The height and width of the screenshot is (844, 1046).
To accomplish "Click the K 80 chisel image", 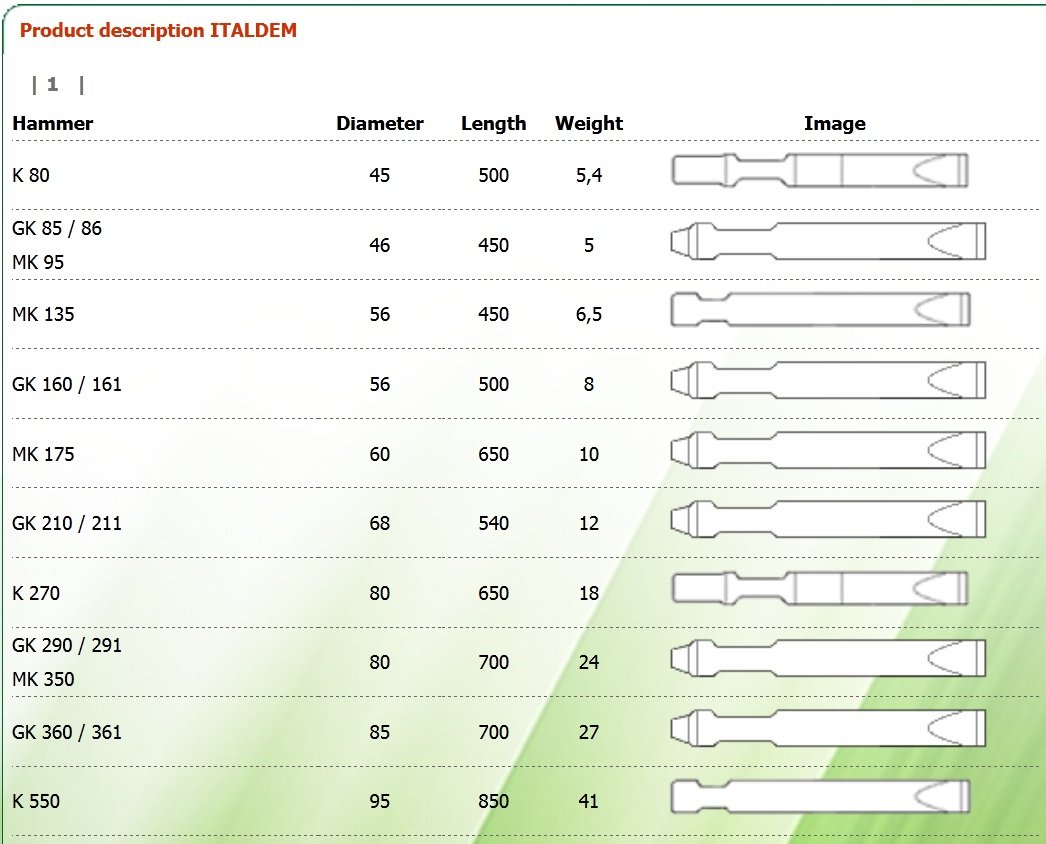I will pos(820,170).
